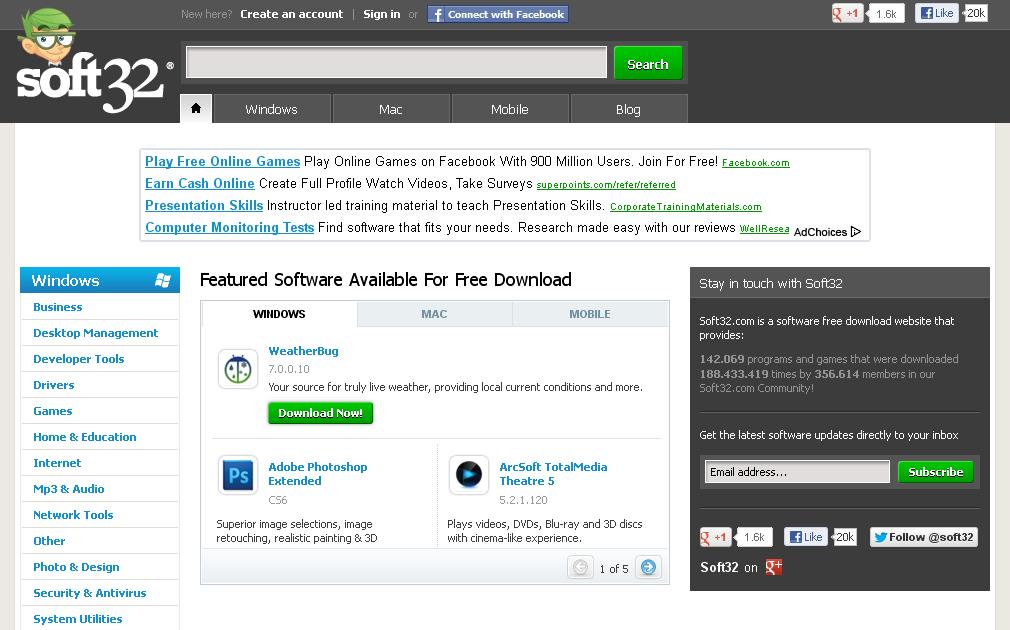This screenshot has width=1010, height=630.
Task: Open Presentation Skills ad link
Action: tap(204, 205)
